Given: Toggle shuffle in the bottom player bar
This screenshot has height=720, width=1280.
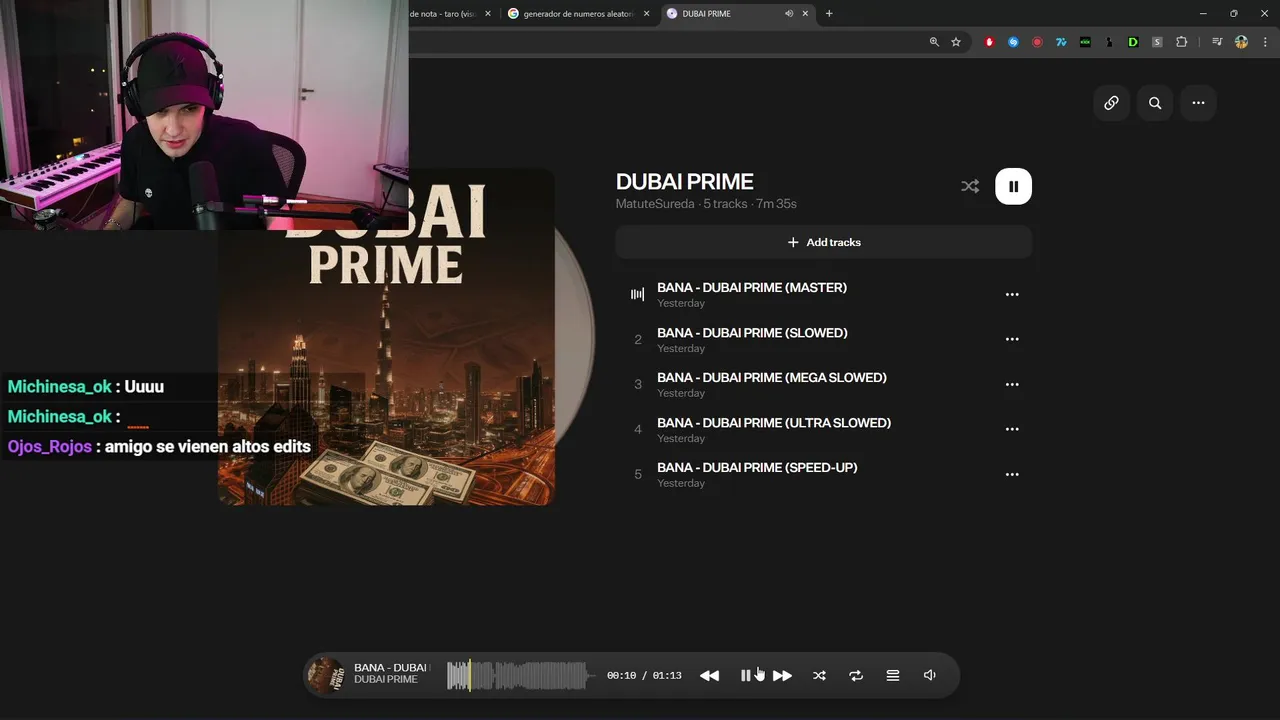Looking at the screenshot, I should (x=819, y=676).
